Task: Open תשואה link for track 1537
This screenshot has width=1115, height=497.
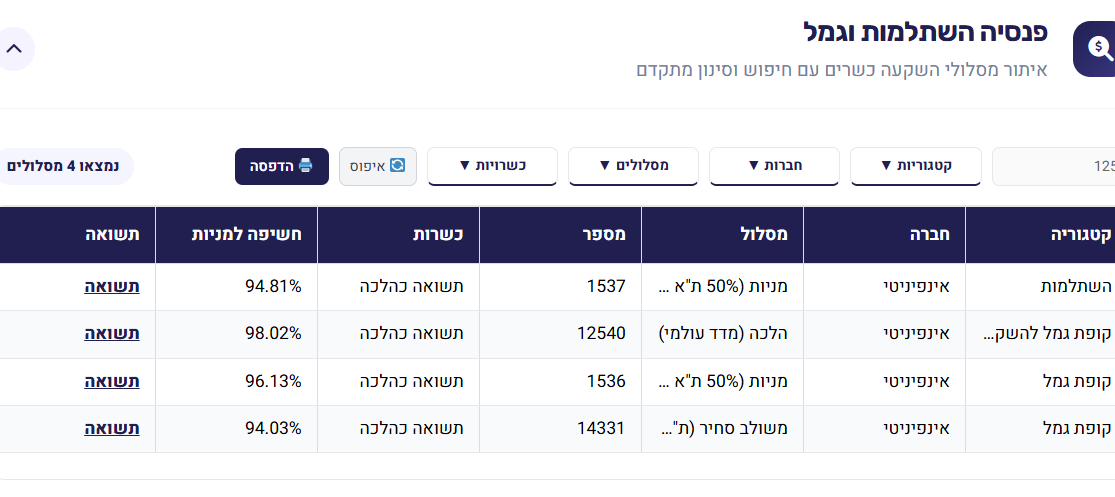Action: (112, 287)
